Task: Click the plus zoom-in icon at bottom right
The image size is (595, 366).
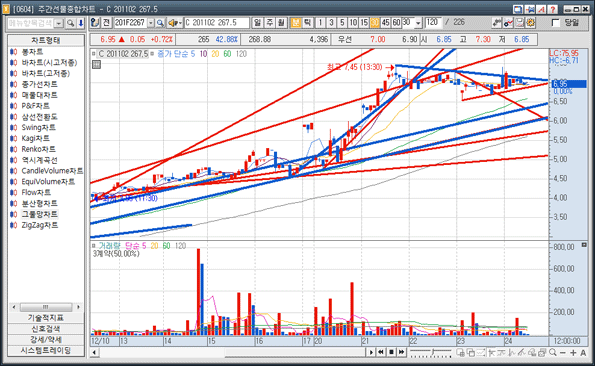Action: point(573,352)
